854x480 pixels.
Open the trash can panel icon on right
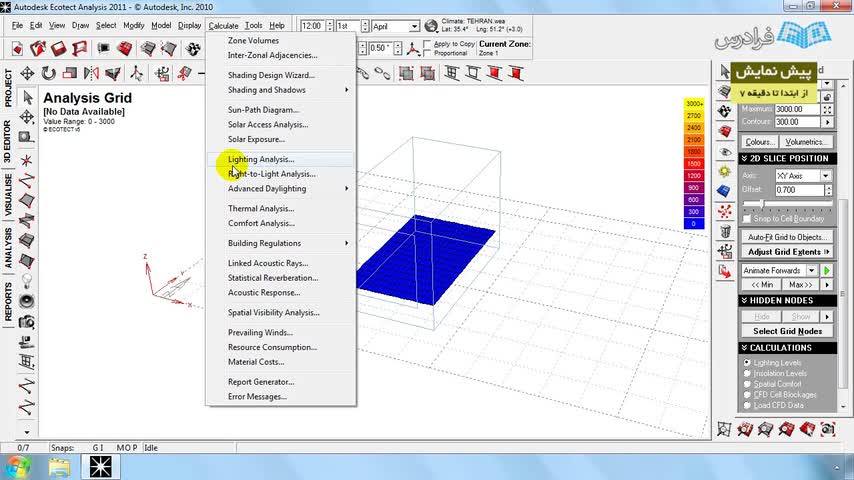pos(724,232)
